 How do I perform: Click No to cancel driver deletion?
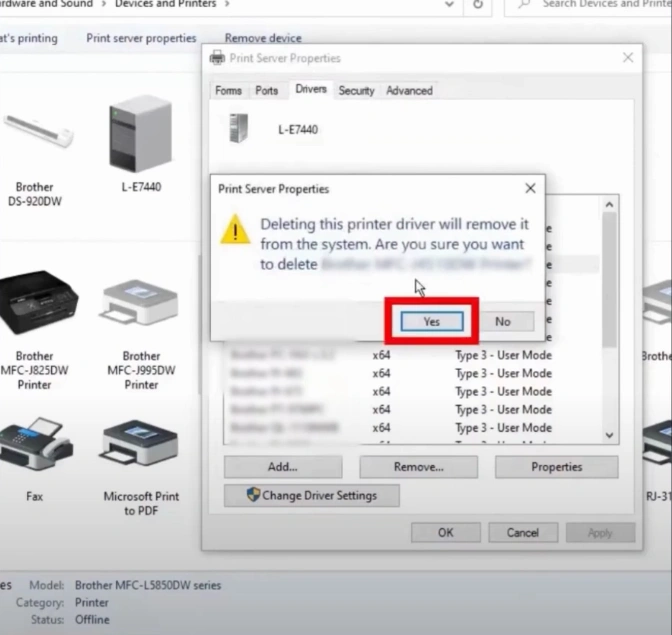point(502,321)
